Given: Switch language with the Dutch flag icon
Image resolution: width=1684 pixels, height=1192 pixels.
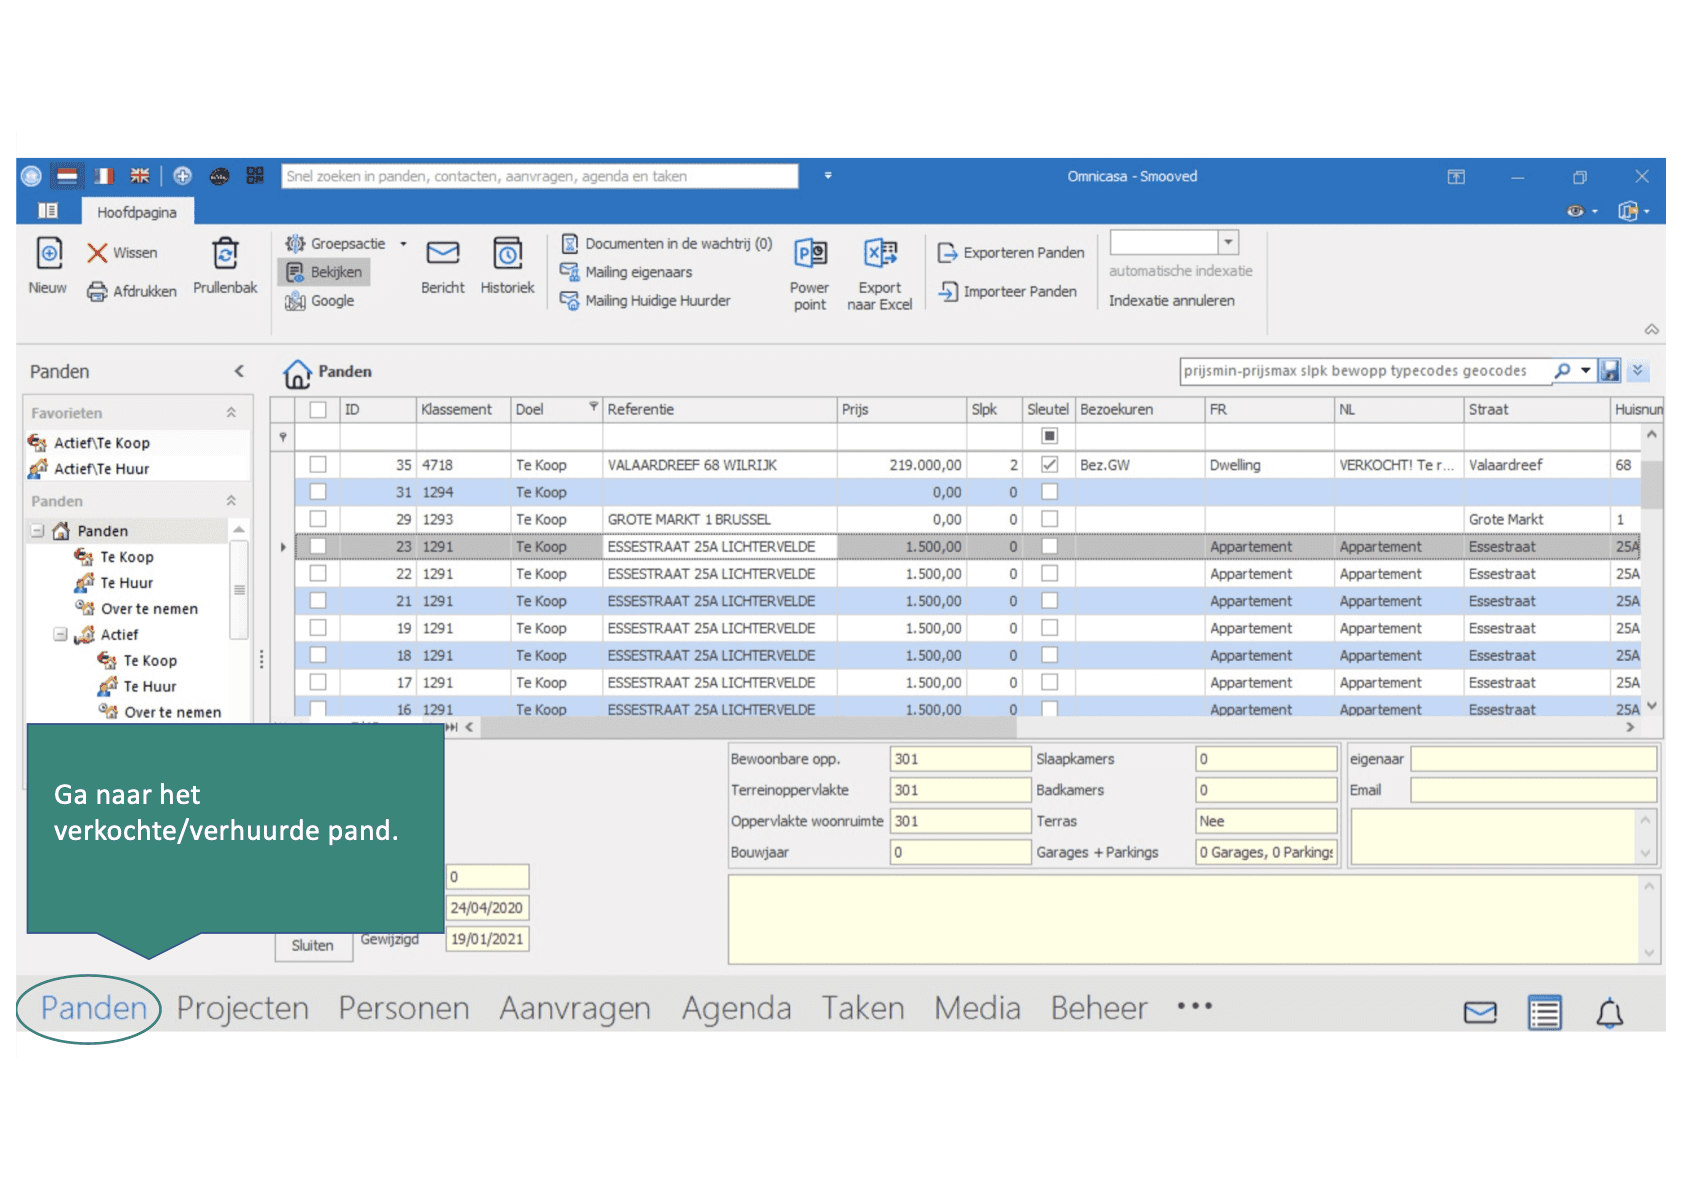Looking at the screenshot, I should [67, 176].
